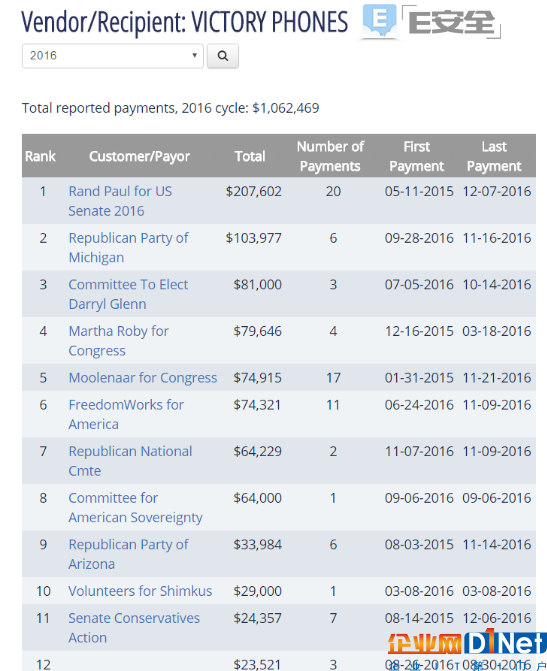Click the magnifier search button
Image resolution: width=547 pixels, height=671 pixels.
coord(223,56)
